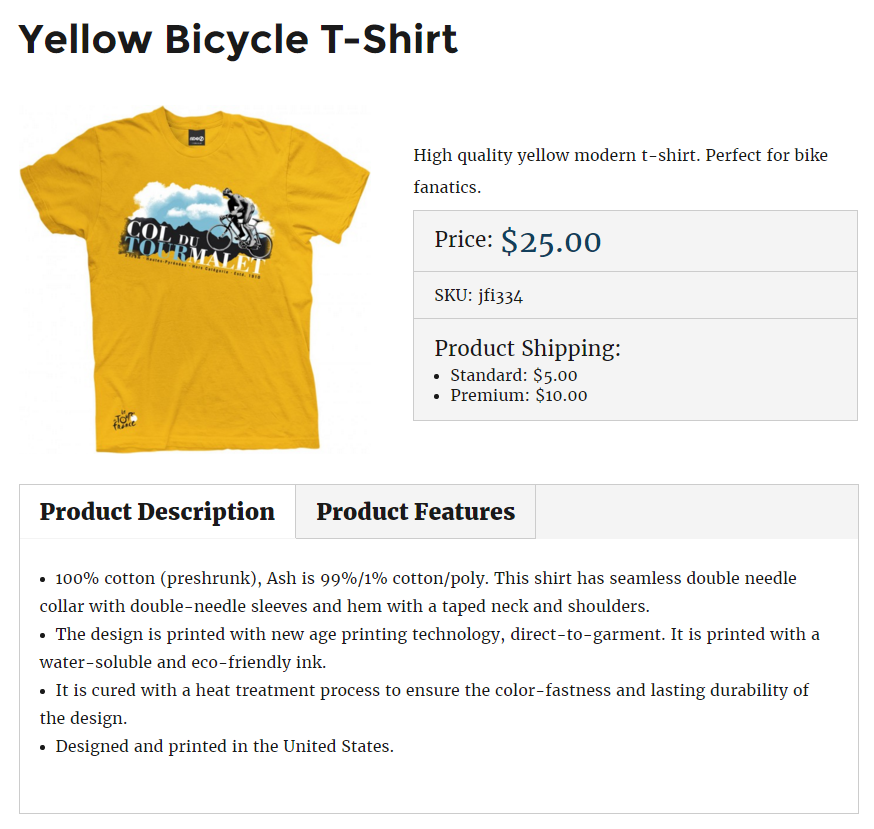
Task: Click the Designed and printed in United States bullet
Action: tap(217, 746)
